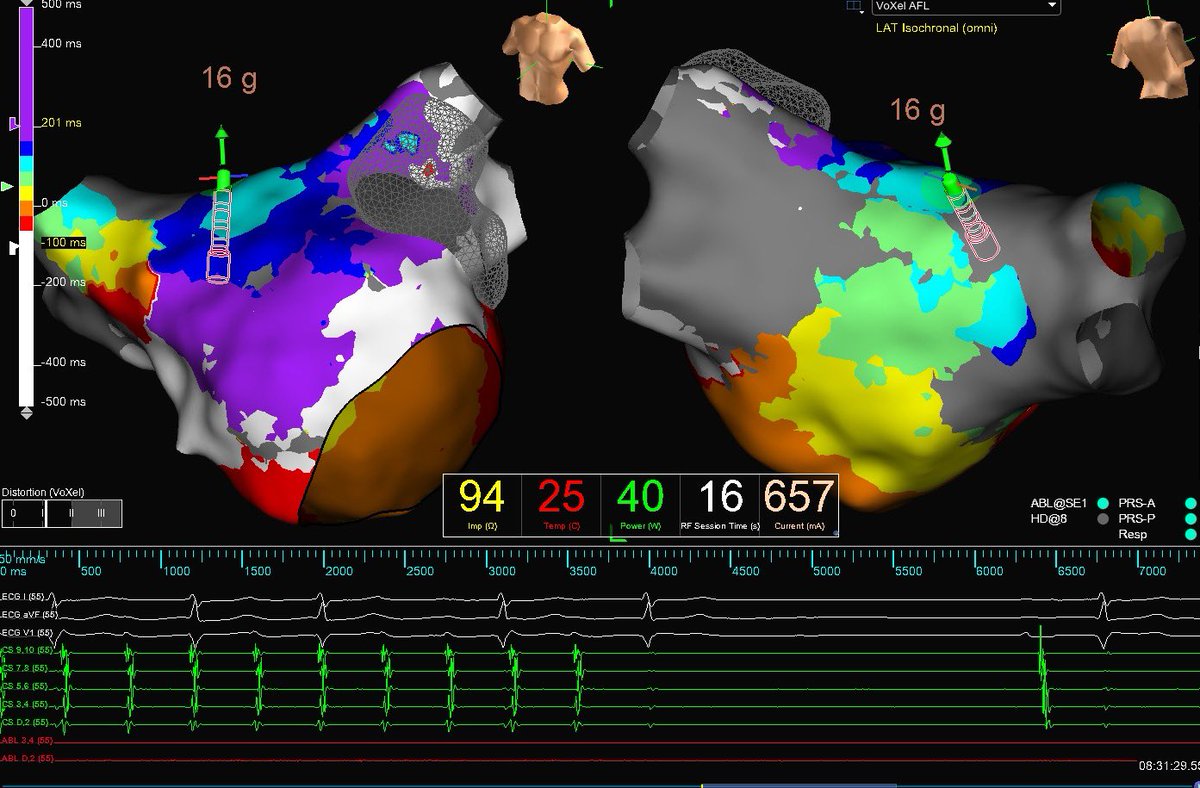Click the current 657 mA readout

(798, 505)
